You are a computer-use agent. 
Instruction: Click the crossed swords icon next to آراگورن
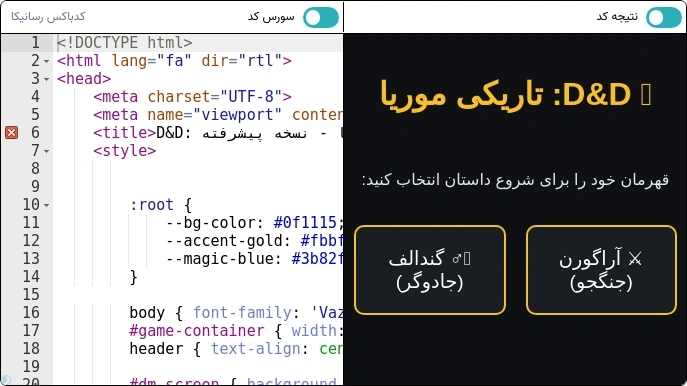click(635, 259)
